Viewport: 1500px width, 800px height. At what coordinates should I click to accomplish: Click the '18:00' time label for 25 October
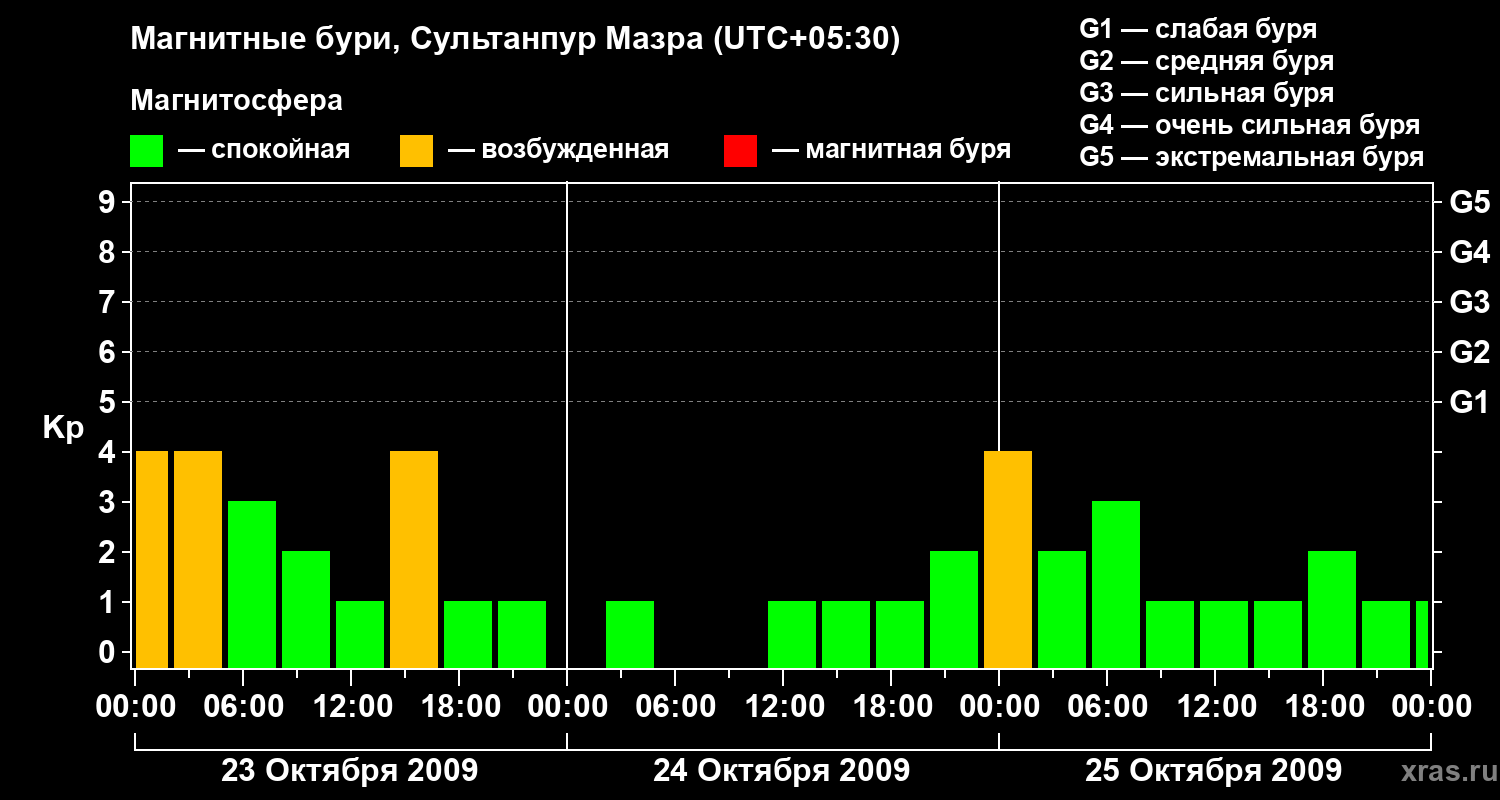click(x=1323, y=707)
